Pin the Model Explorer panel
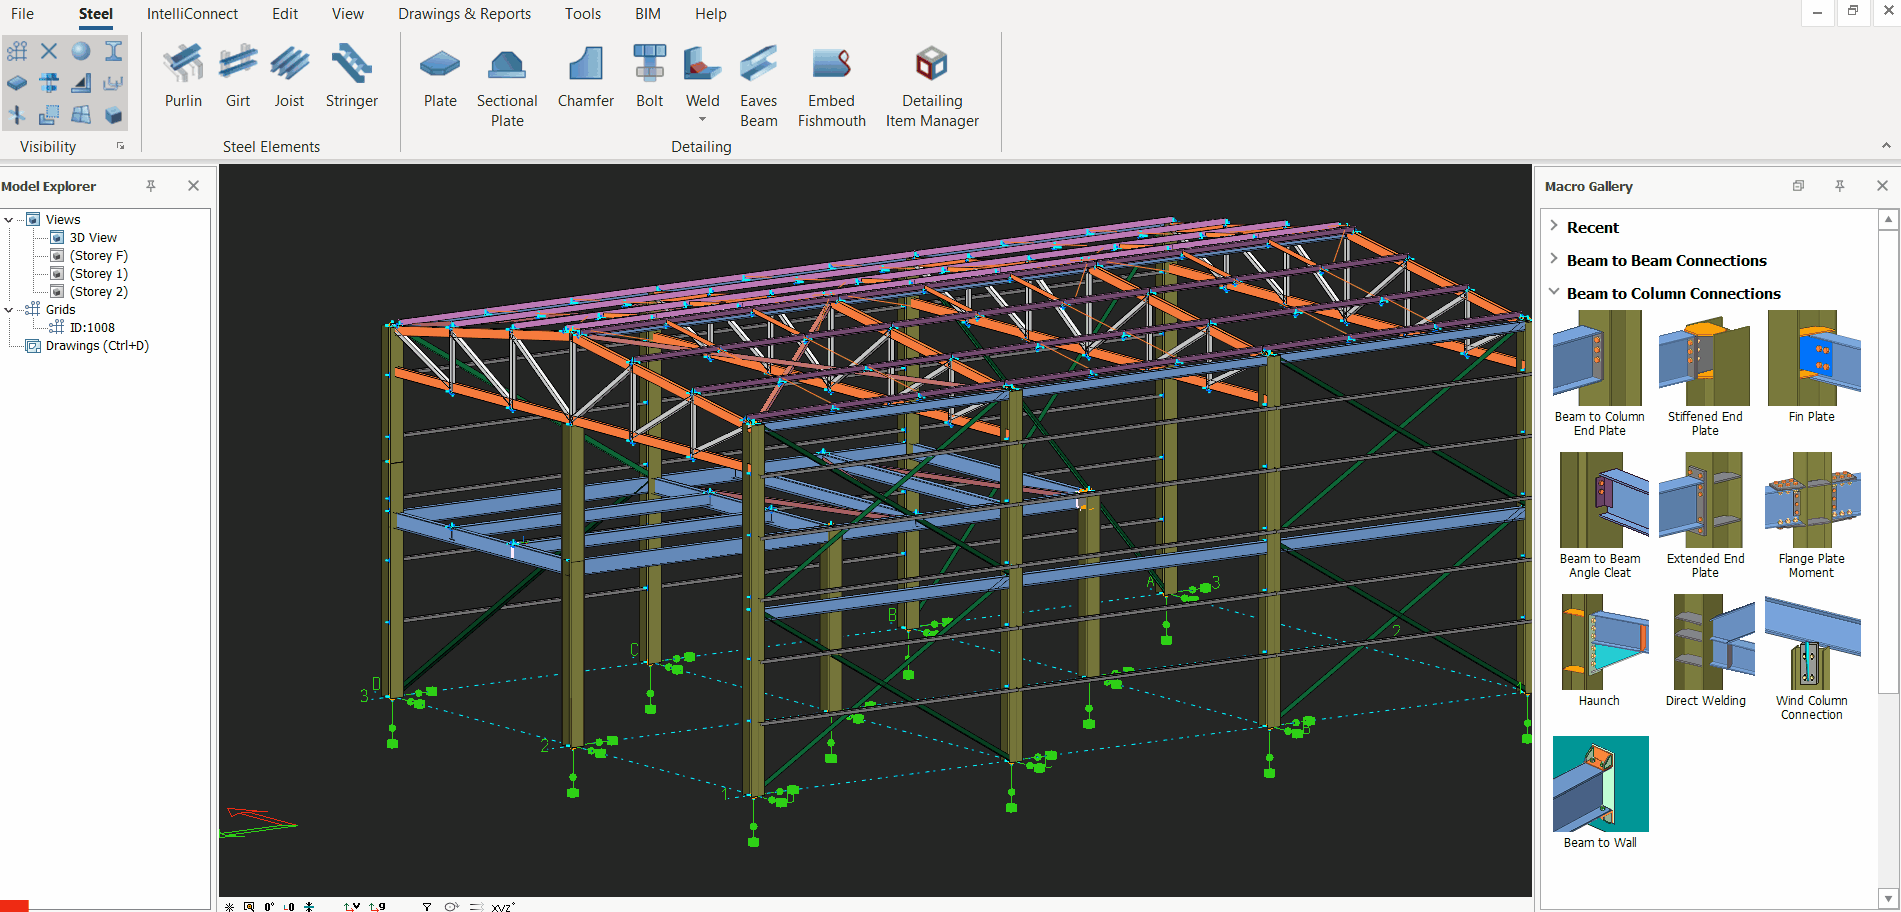 151,186
